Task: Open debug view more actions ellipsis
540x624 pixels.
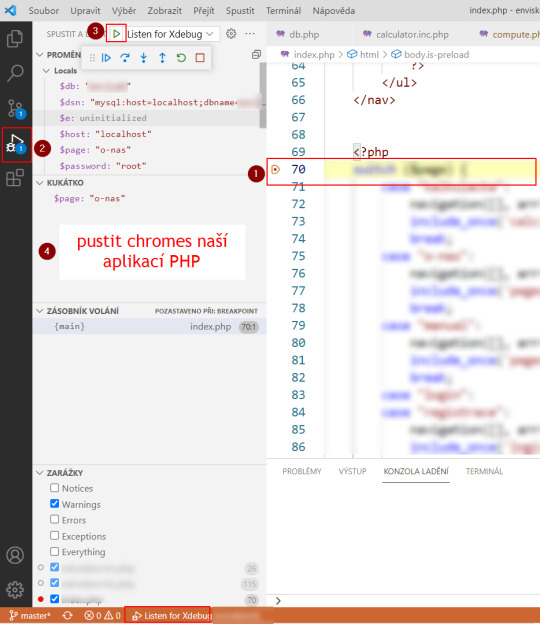Action: coord(250,34)
